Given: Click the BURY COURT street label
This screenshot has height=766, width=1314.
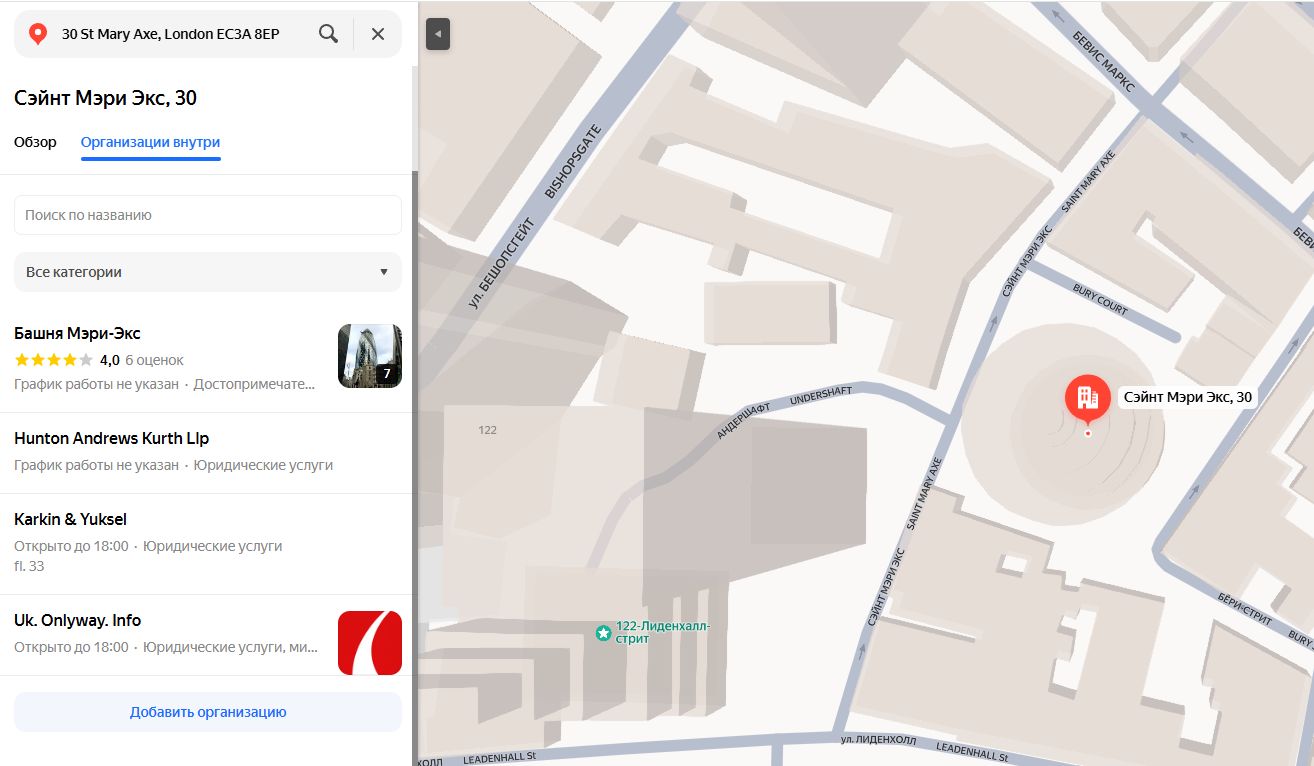Looking at the screenshot, I should [x=1100, y=300].
